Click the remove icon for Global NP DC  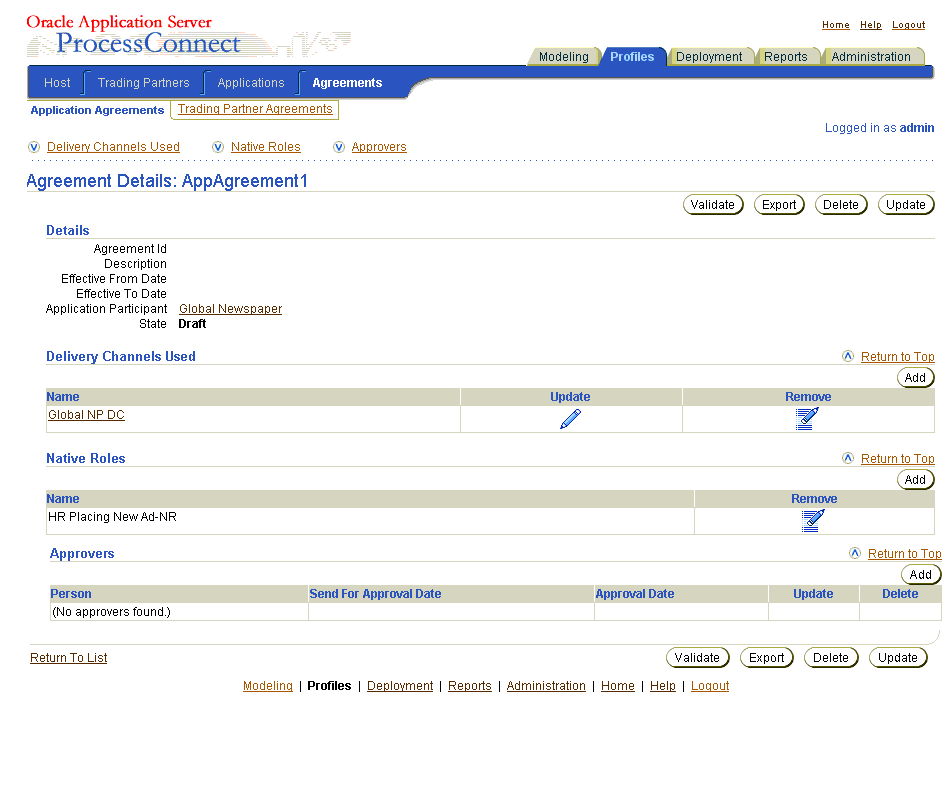[807, 419]
